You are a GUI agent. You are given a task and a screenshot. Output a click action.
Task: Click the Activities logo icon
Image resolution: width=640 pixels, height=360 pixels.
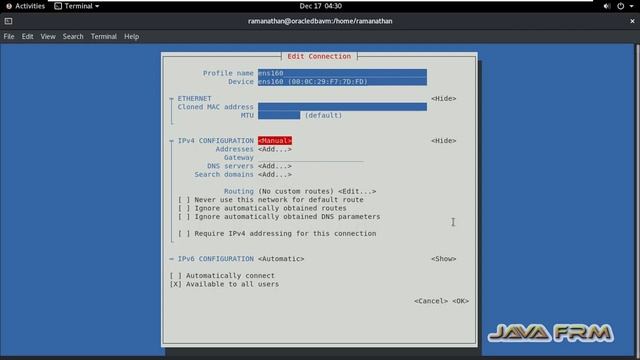click(9, 6)
